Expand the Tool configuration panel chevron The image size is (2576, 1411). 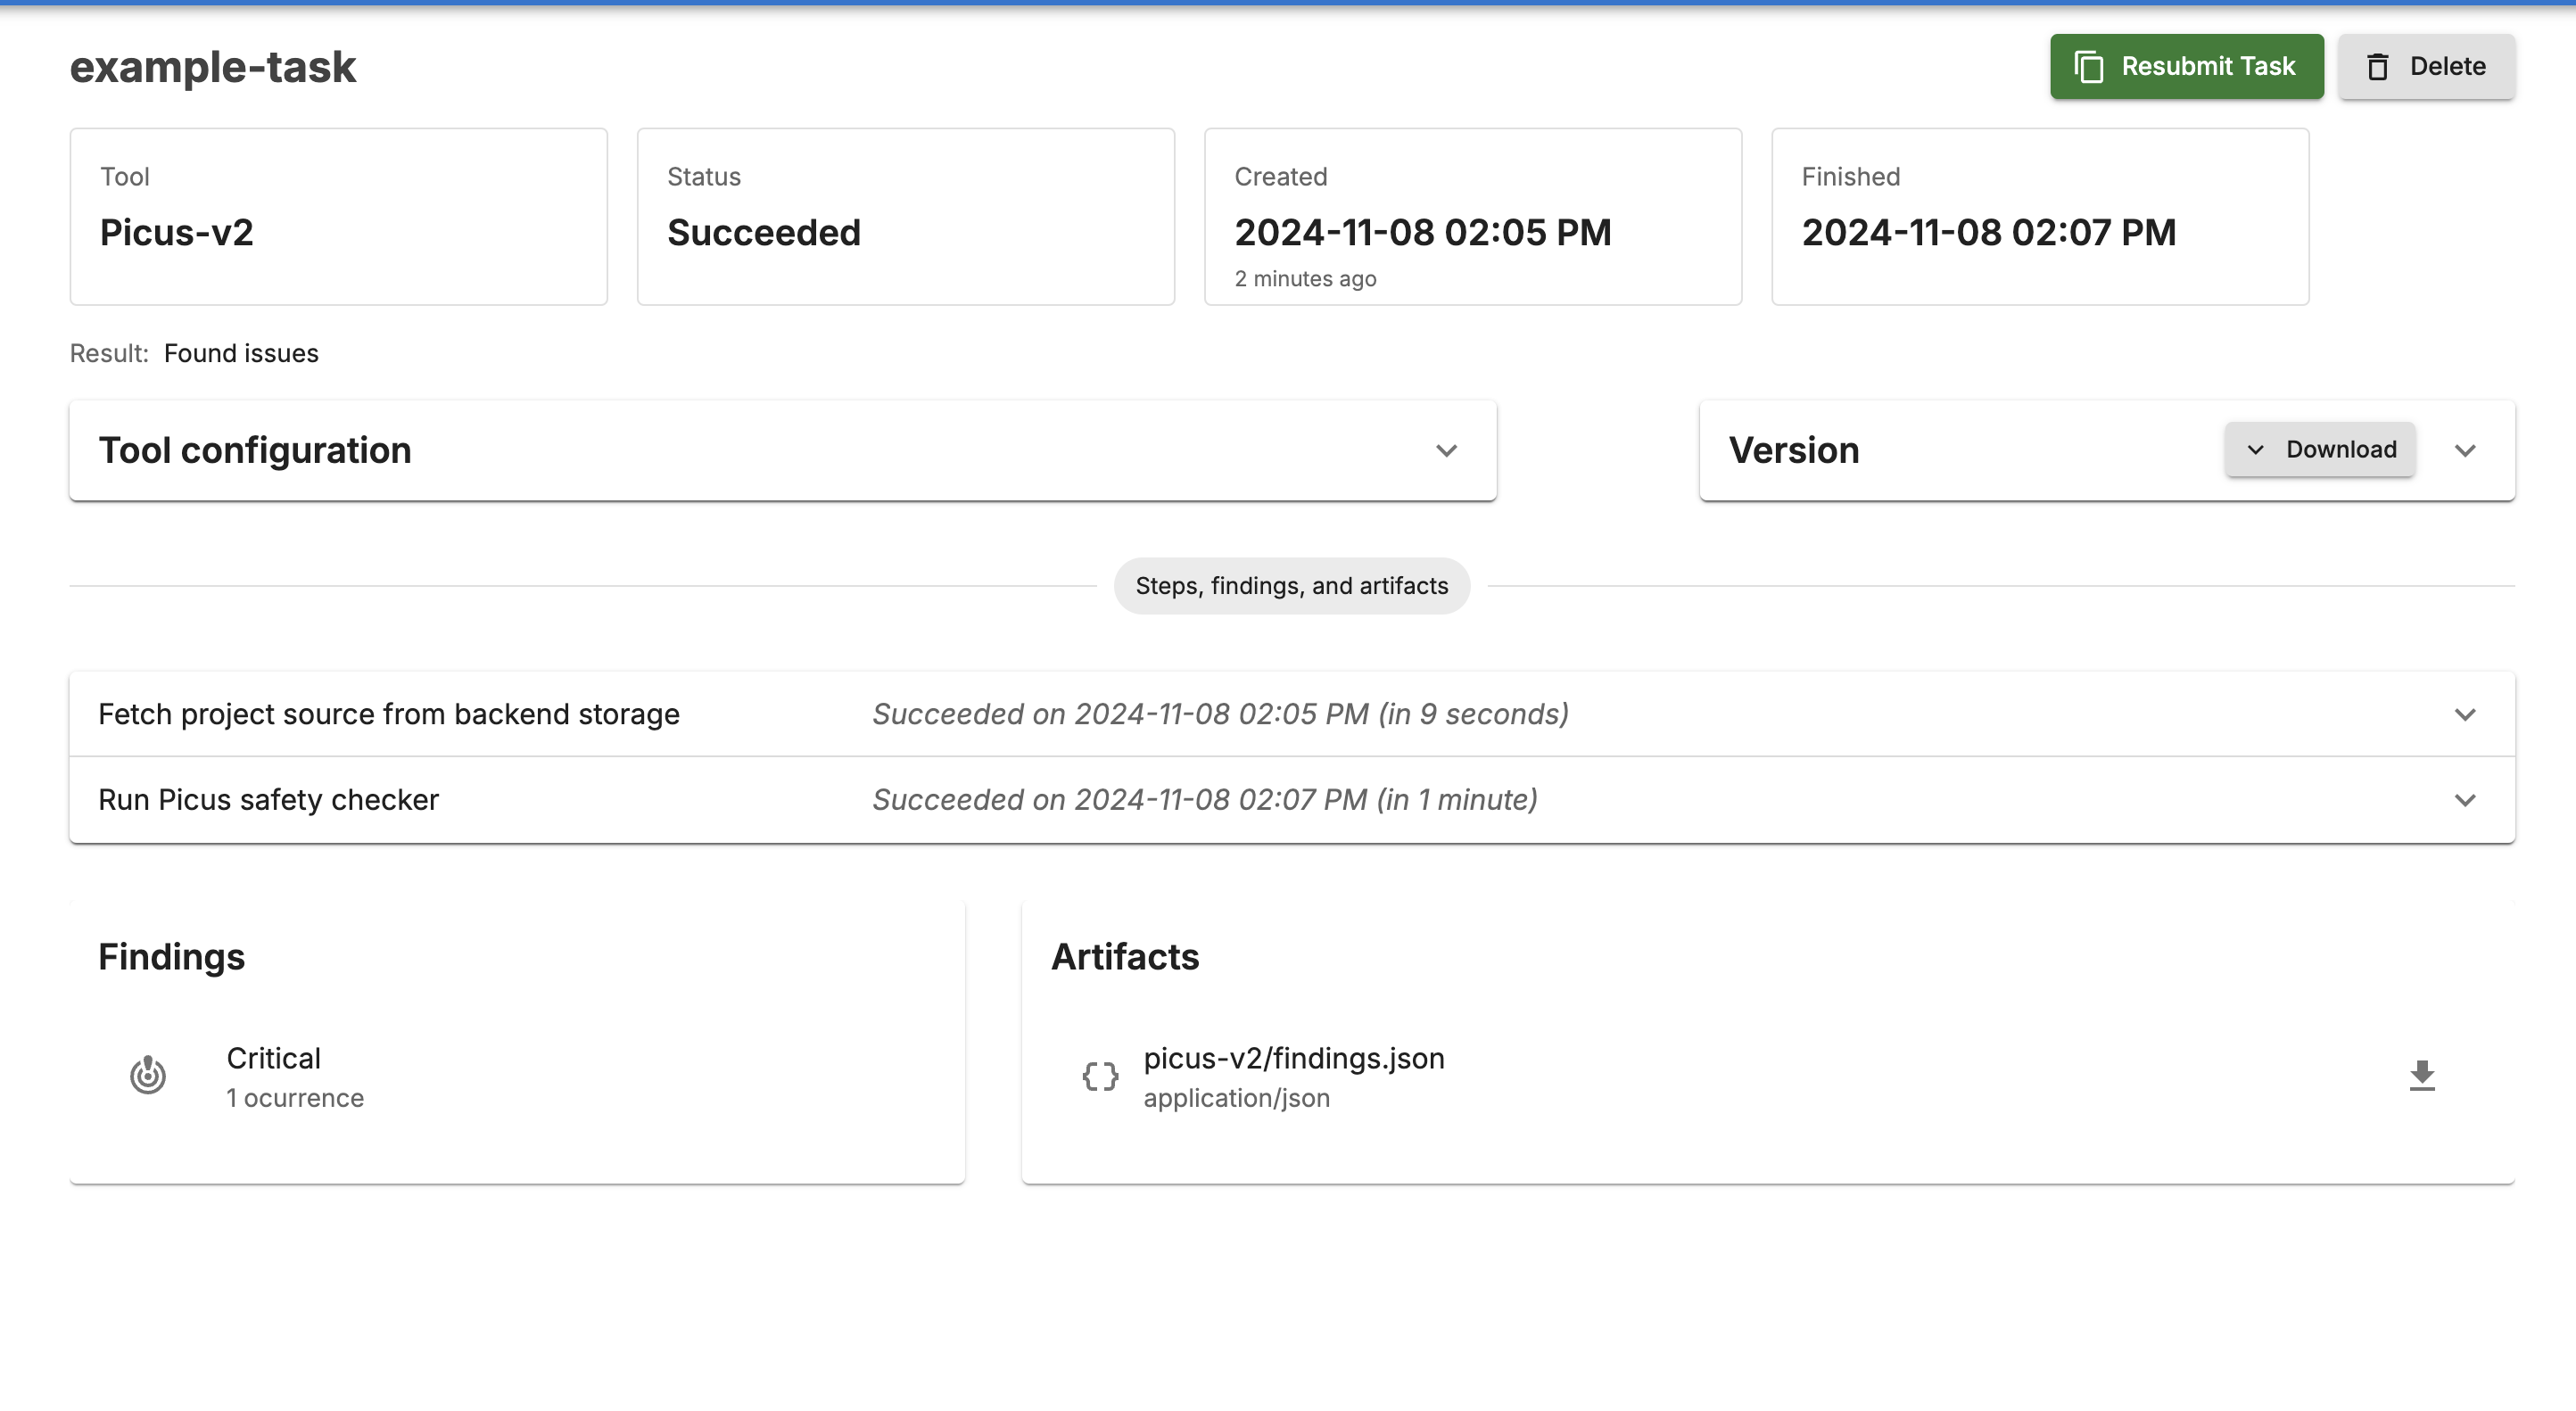[1446, 451]
